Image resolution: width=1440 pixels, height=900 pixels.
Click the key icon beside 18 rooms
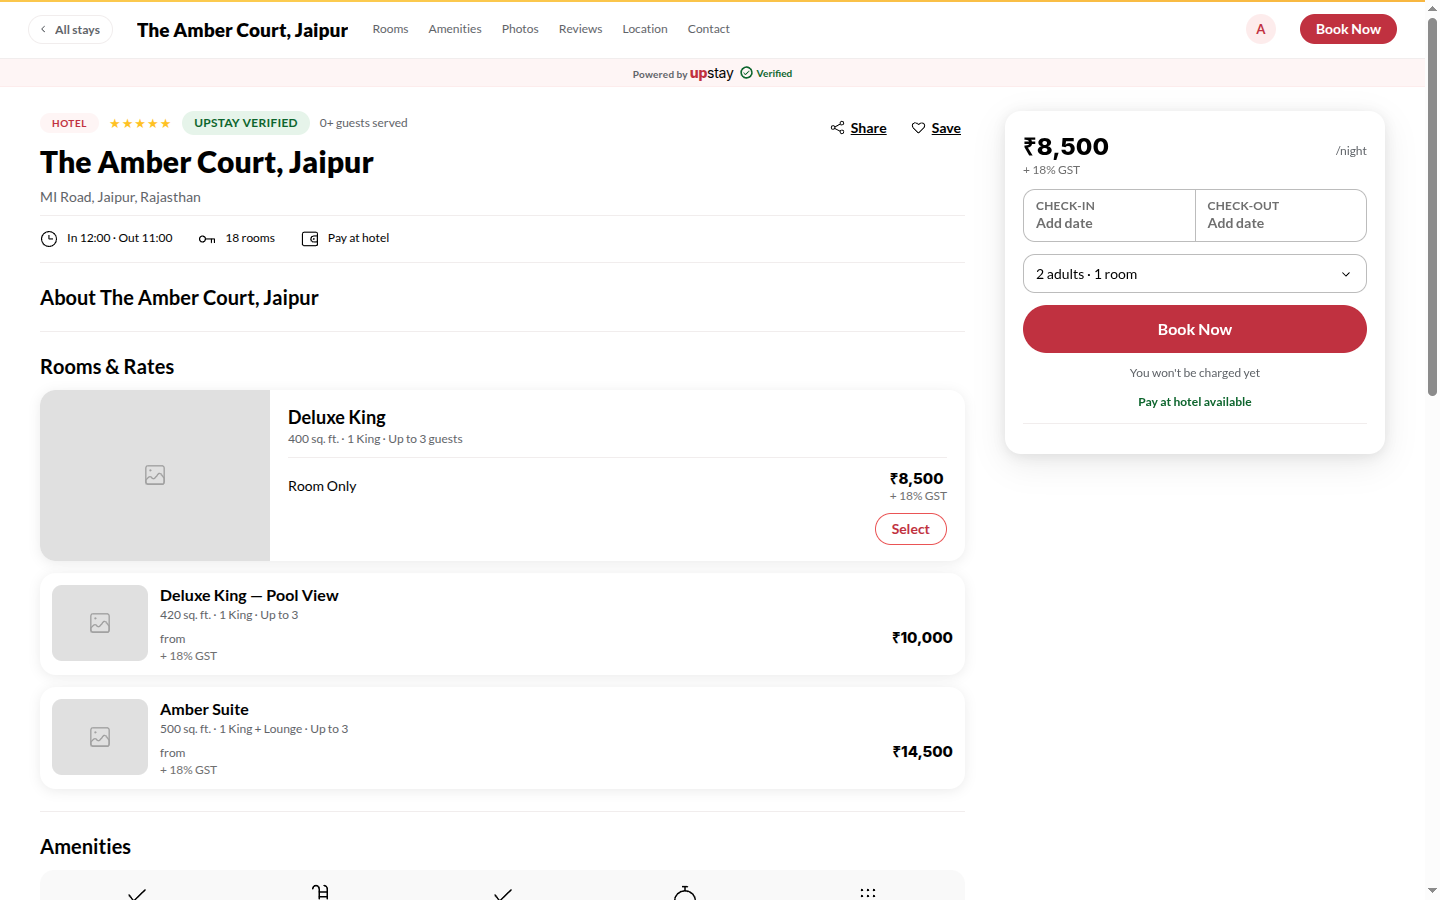[x=207, y=239]
